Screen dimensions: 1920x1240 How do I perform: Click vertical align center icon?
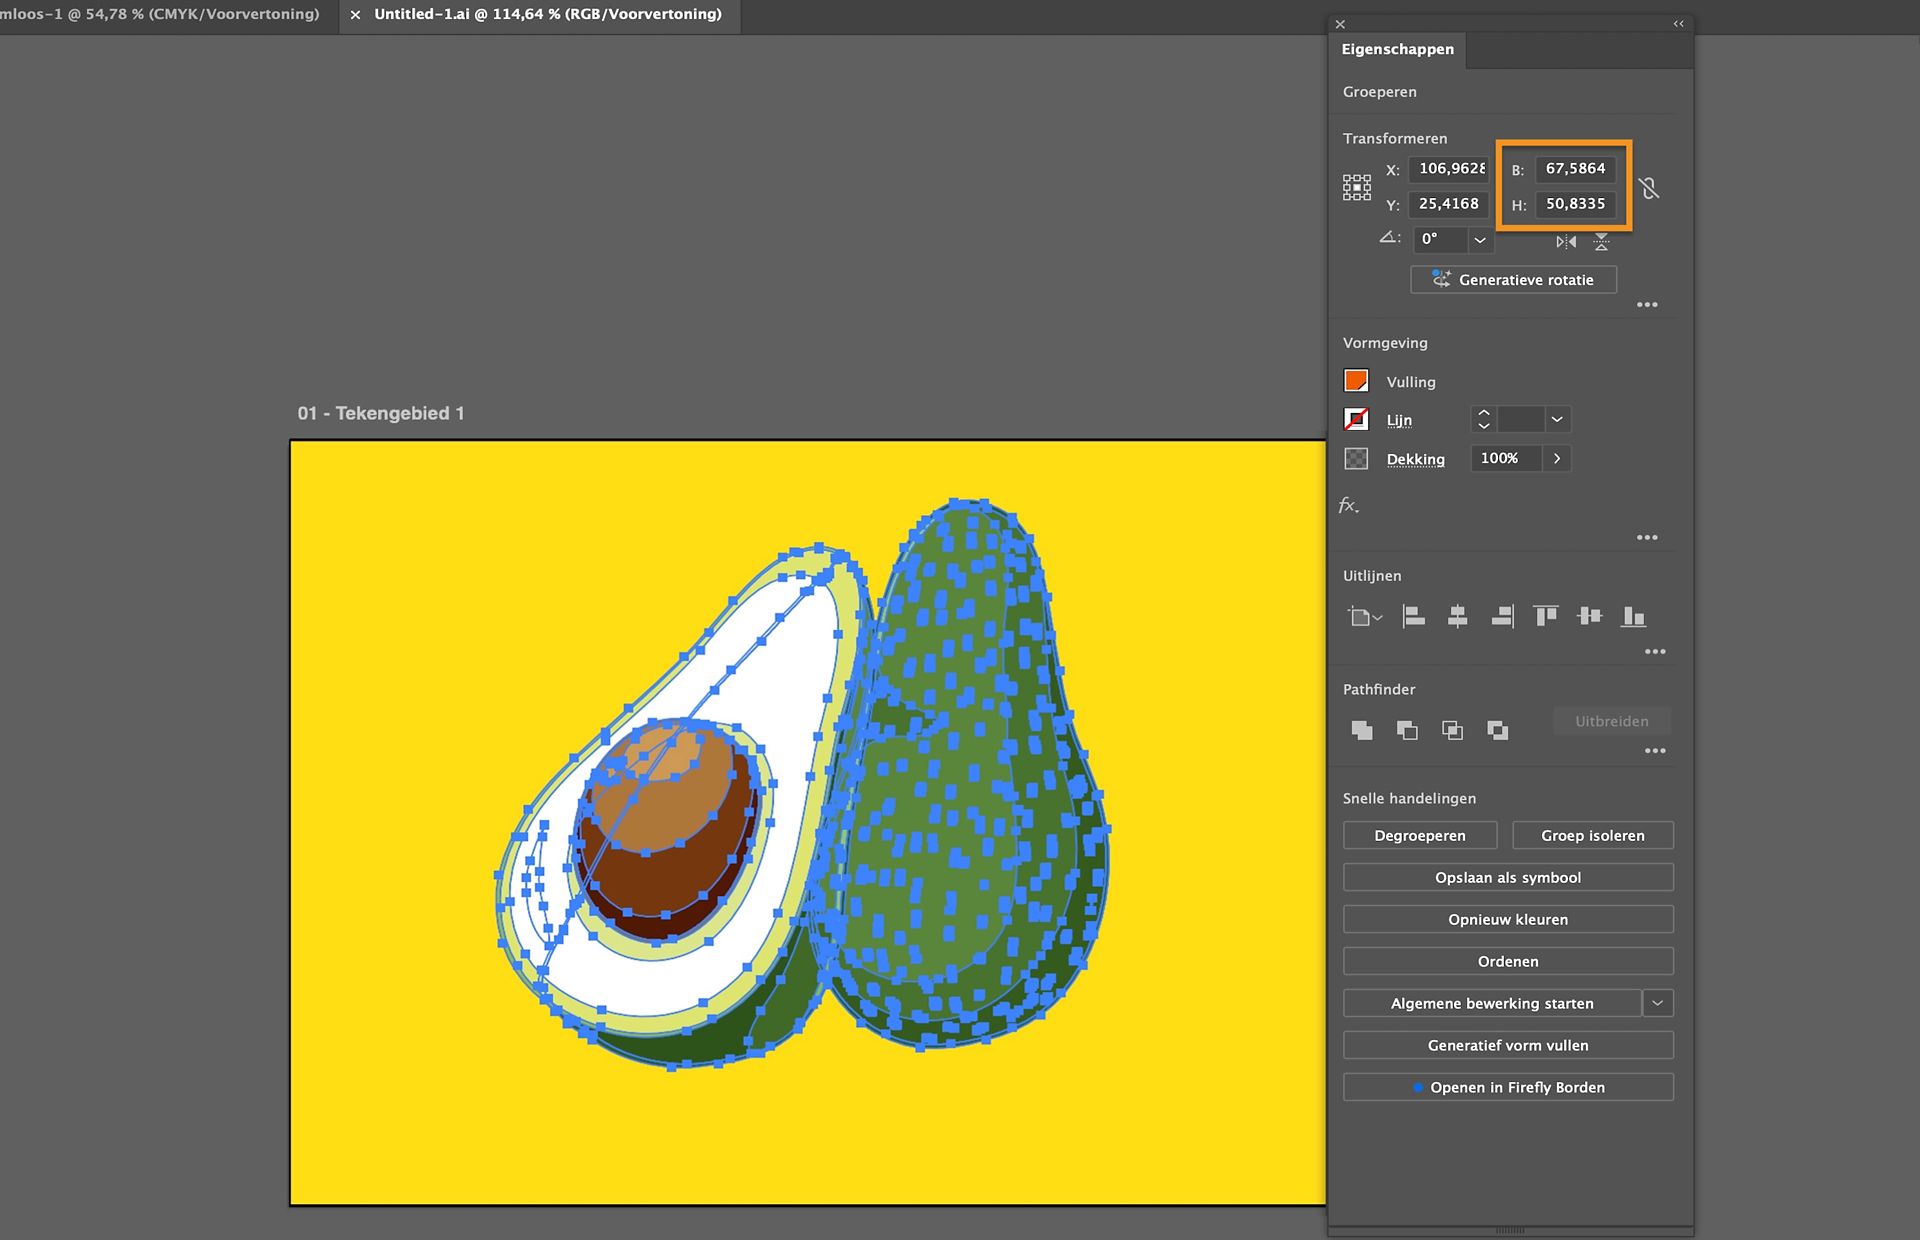click(x=1589, y=617)
